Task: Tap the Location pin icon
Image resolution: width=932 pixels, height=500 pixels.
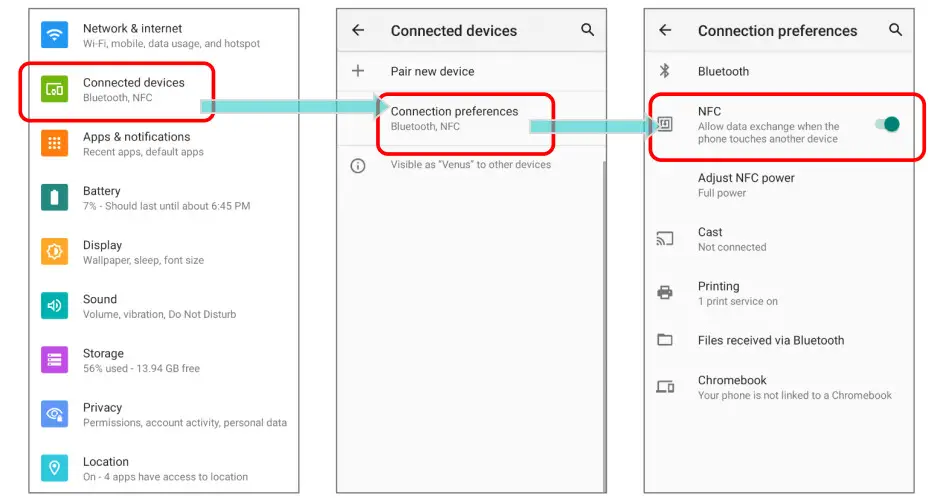Action: click(x=54, y=467)
